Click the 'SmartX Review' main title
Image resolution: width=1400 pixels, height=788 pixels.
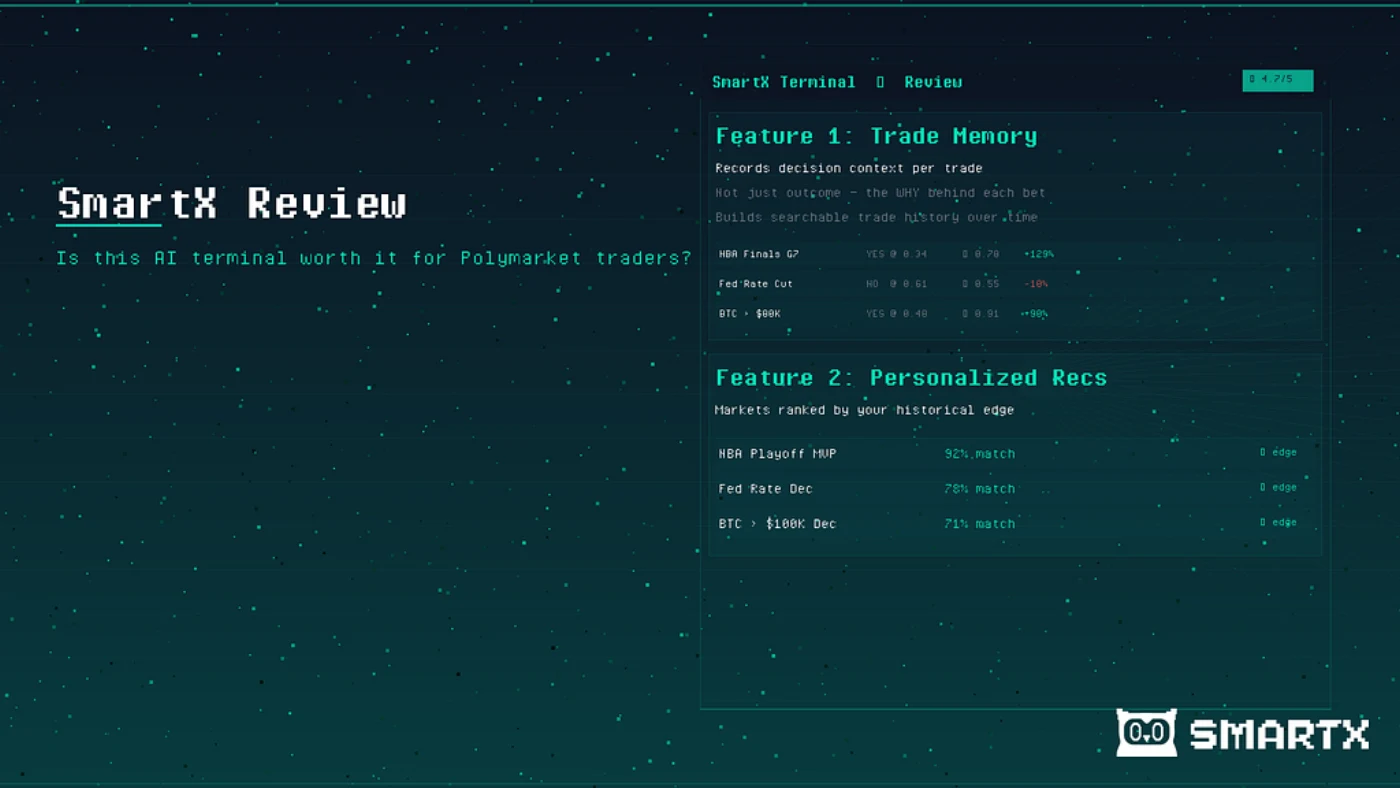tap(232, 203)
